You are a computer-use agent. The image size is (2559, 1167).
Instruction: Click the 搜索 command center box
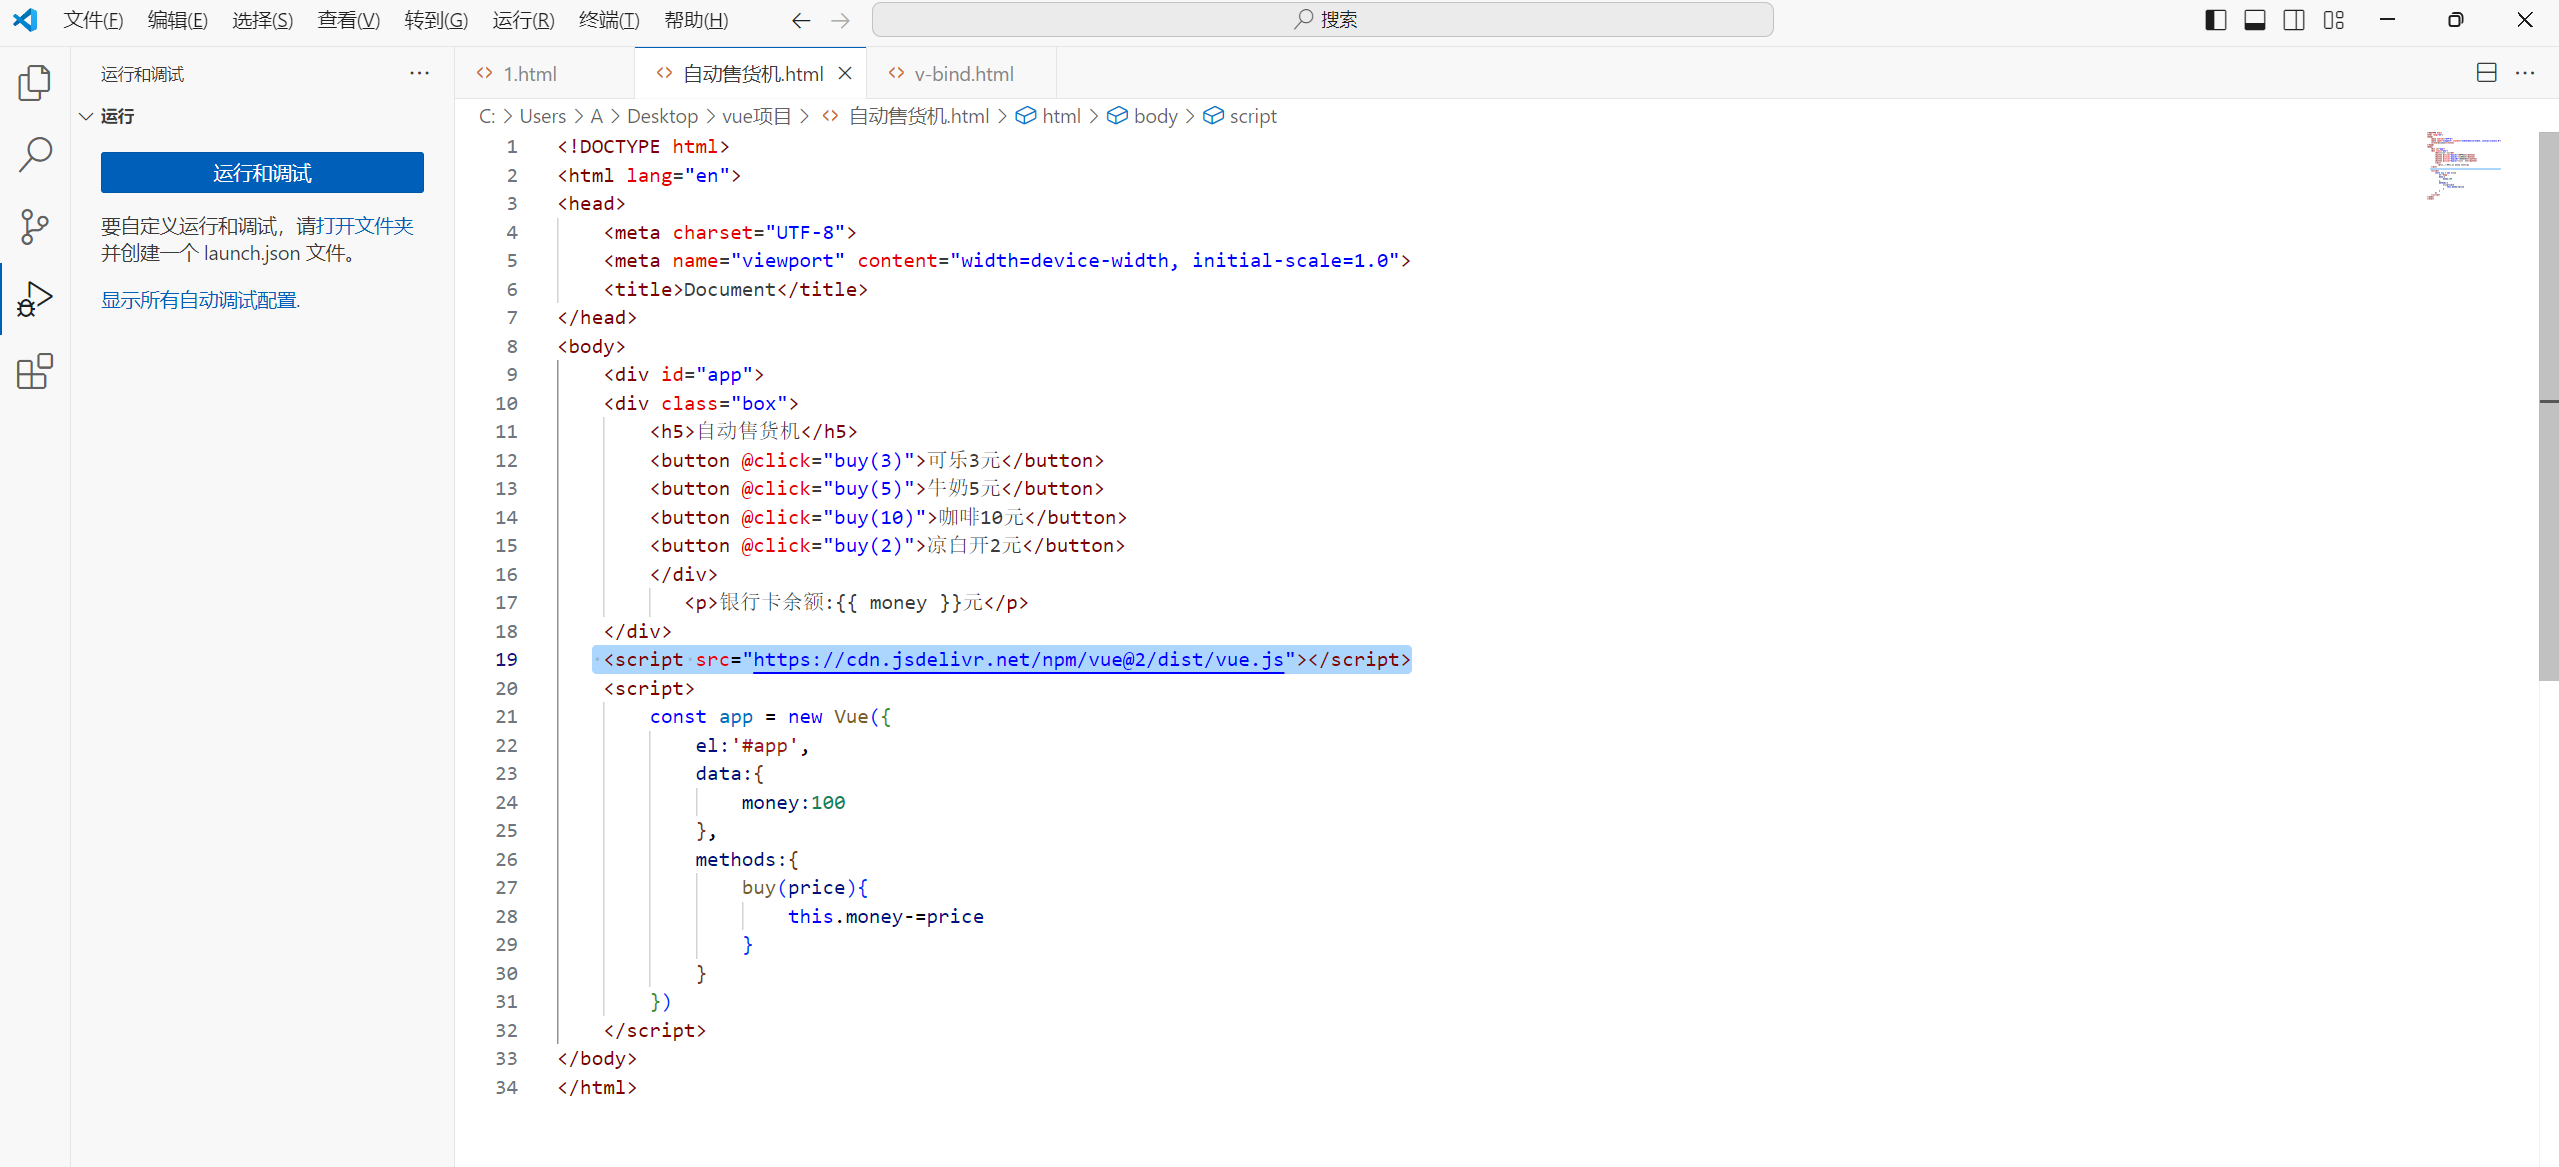1322,20
